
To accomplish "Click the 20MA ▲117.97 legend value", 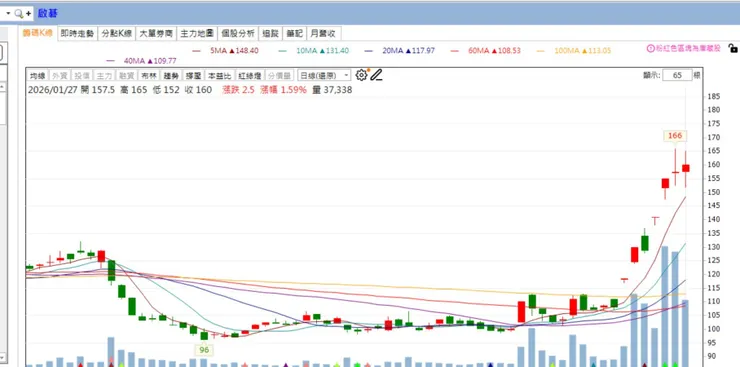I will pos(408,50).
